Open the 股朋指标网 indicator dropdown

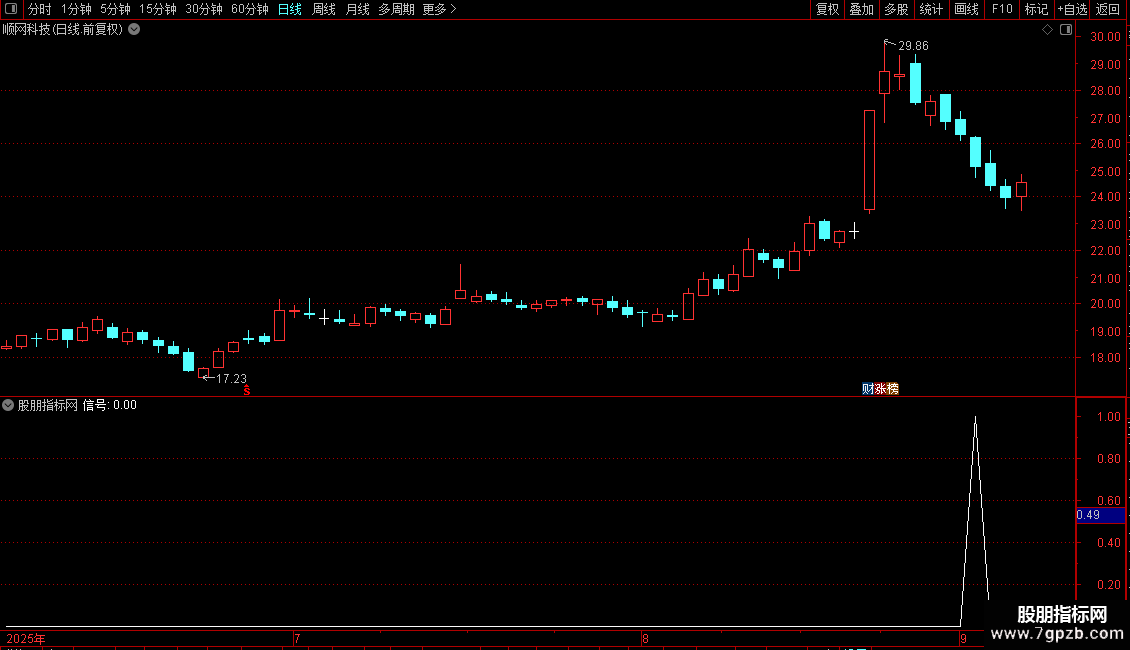(8, 405)
